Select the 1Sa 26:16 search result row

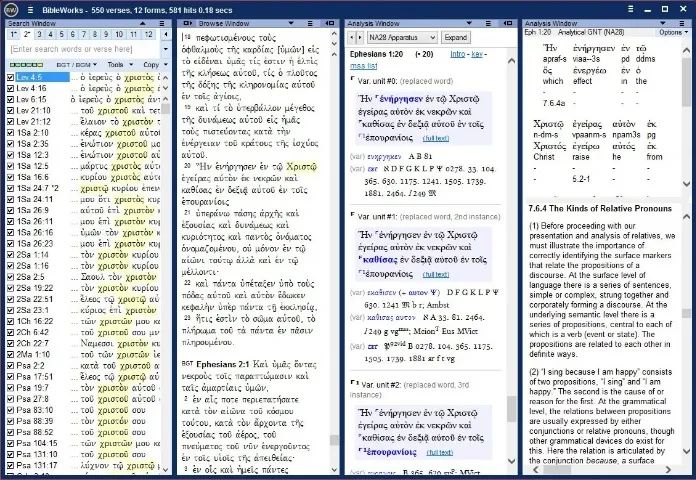(x=84, y=233)
